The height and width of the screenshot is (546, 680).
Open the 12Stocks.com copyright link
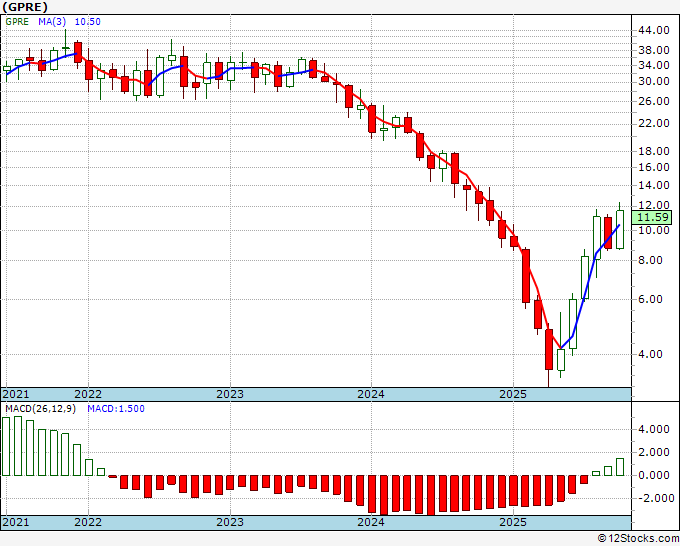click(638, 538)
